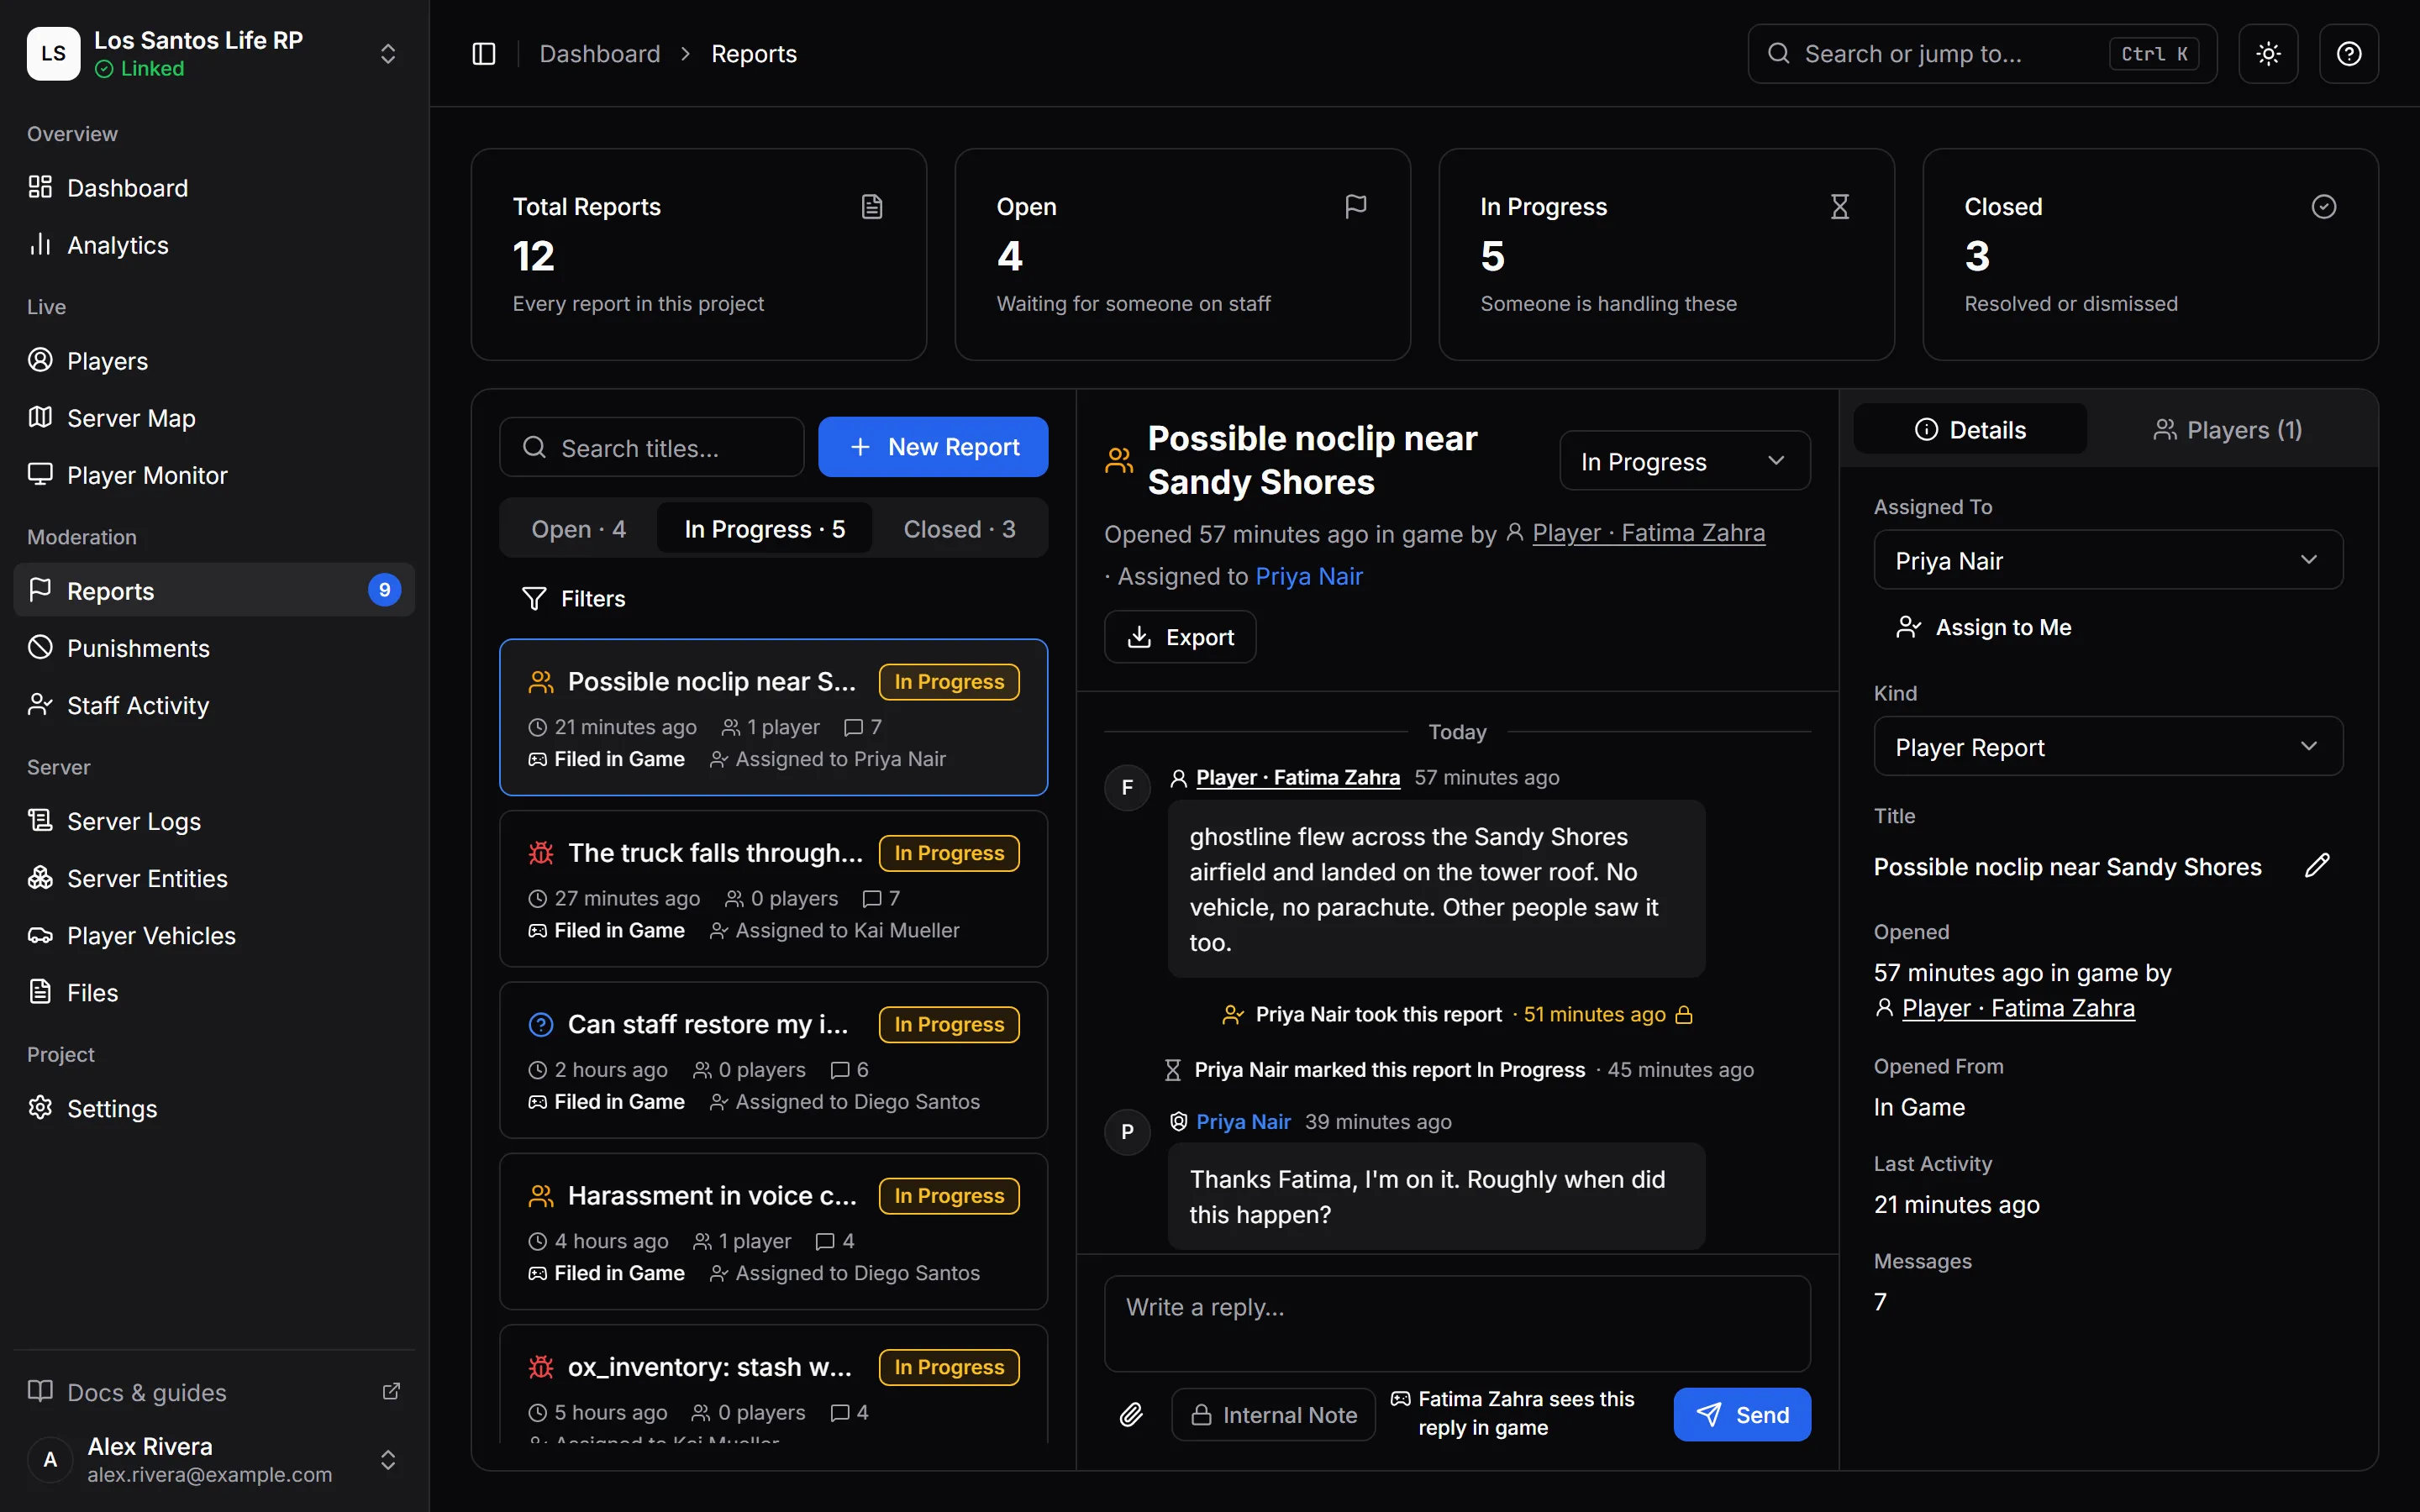Image resolution: width=2420 pixels, height=1512 pixels.
Task: Switch to the Open · 4 tab
Action: (x=578, y=528)
